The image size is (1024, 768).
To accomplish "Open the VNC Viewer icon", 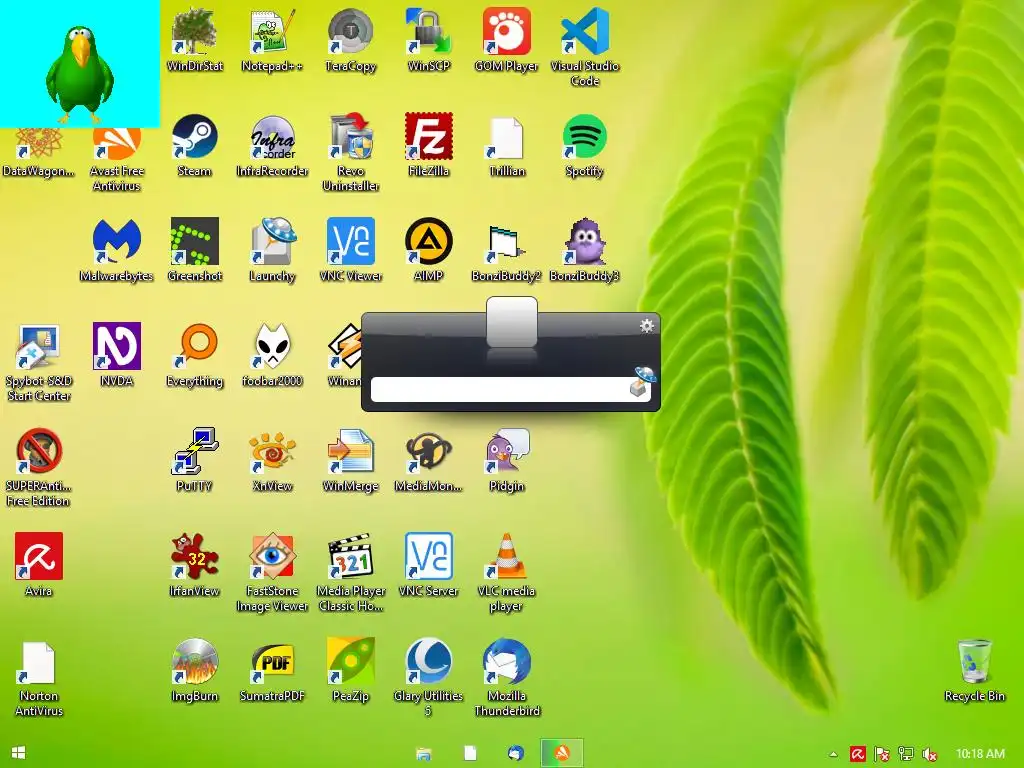I will (351, 249).
